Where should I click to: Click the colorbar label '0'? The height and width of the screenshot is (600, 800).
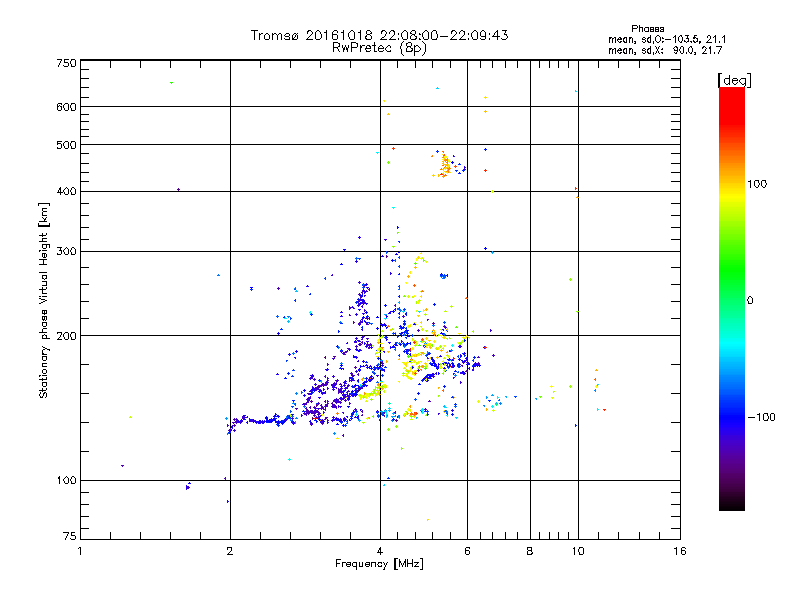[750, 301]
